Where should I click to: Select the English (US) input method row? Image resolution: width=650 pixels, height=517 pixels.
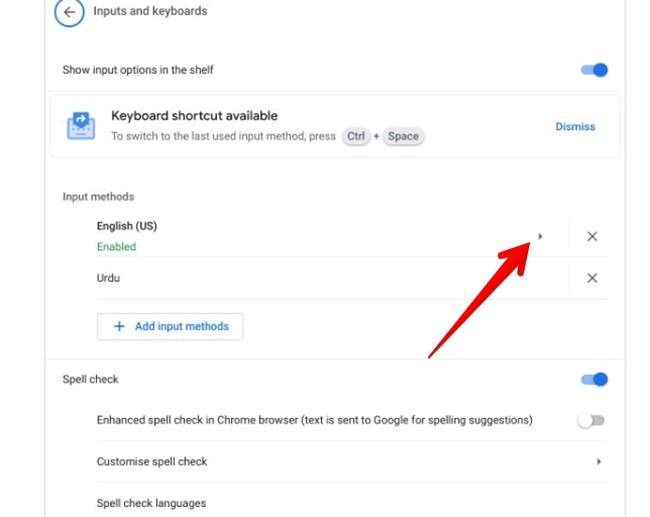(352, 236)
